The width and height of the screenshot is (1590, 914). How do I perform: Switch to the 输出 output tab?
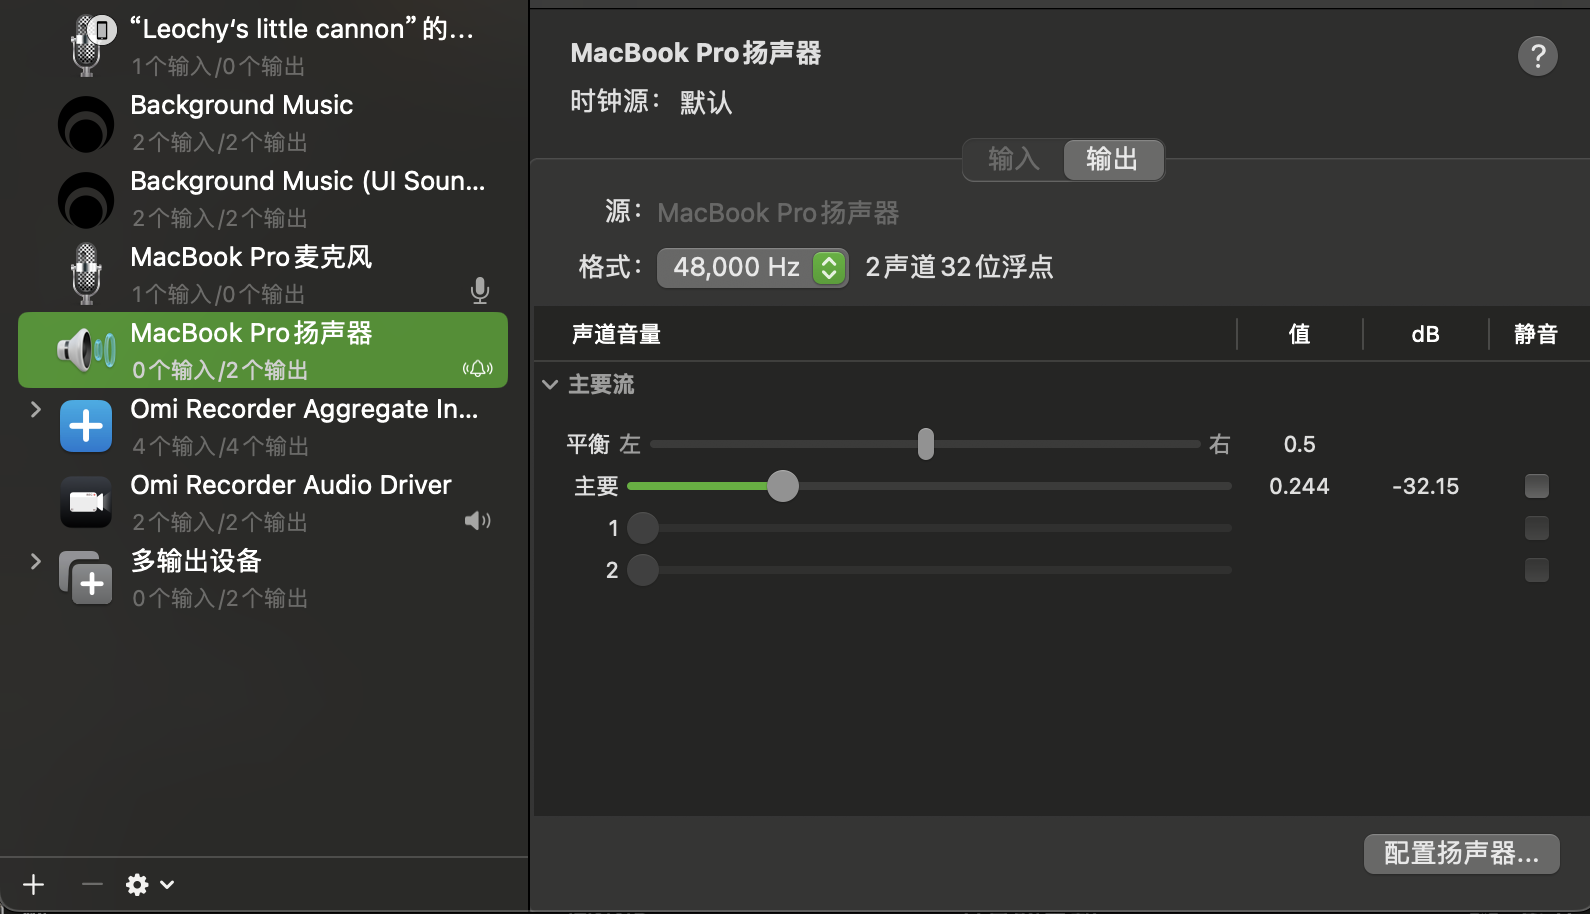click(1112, 160)
